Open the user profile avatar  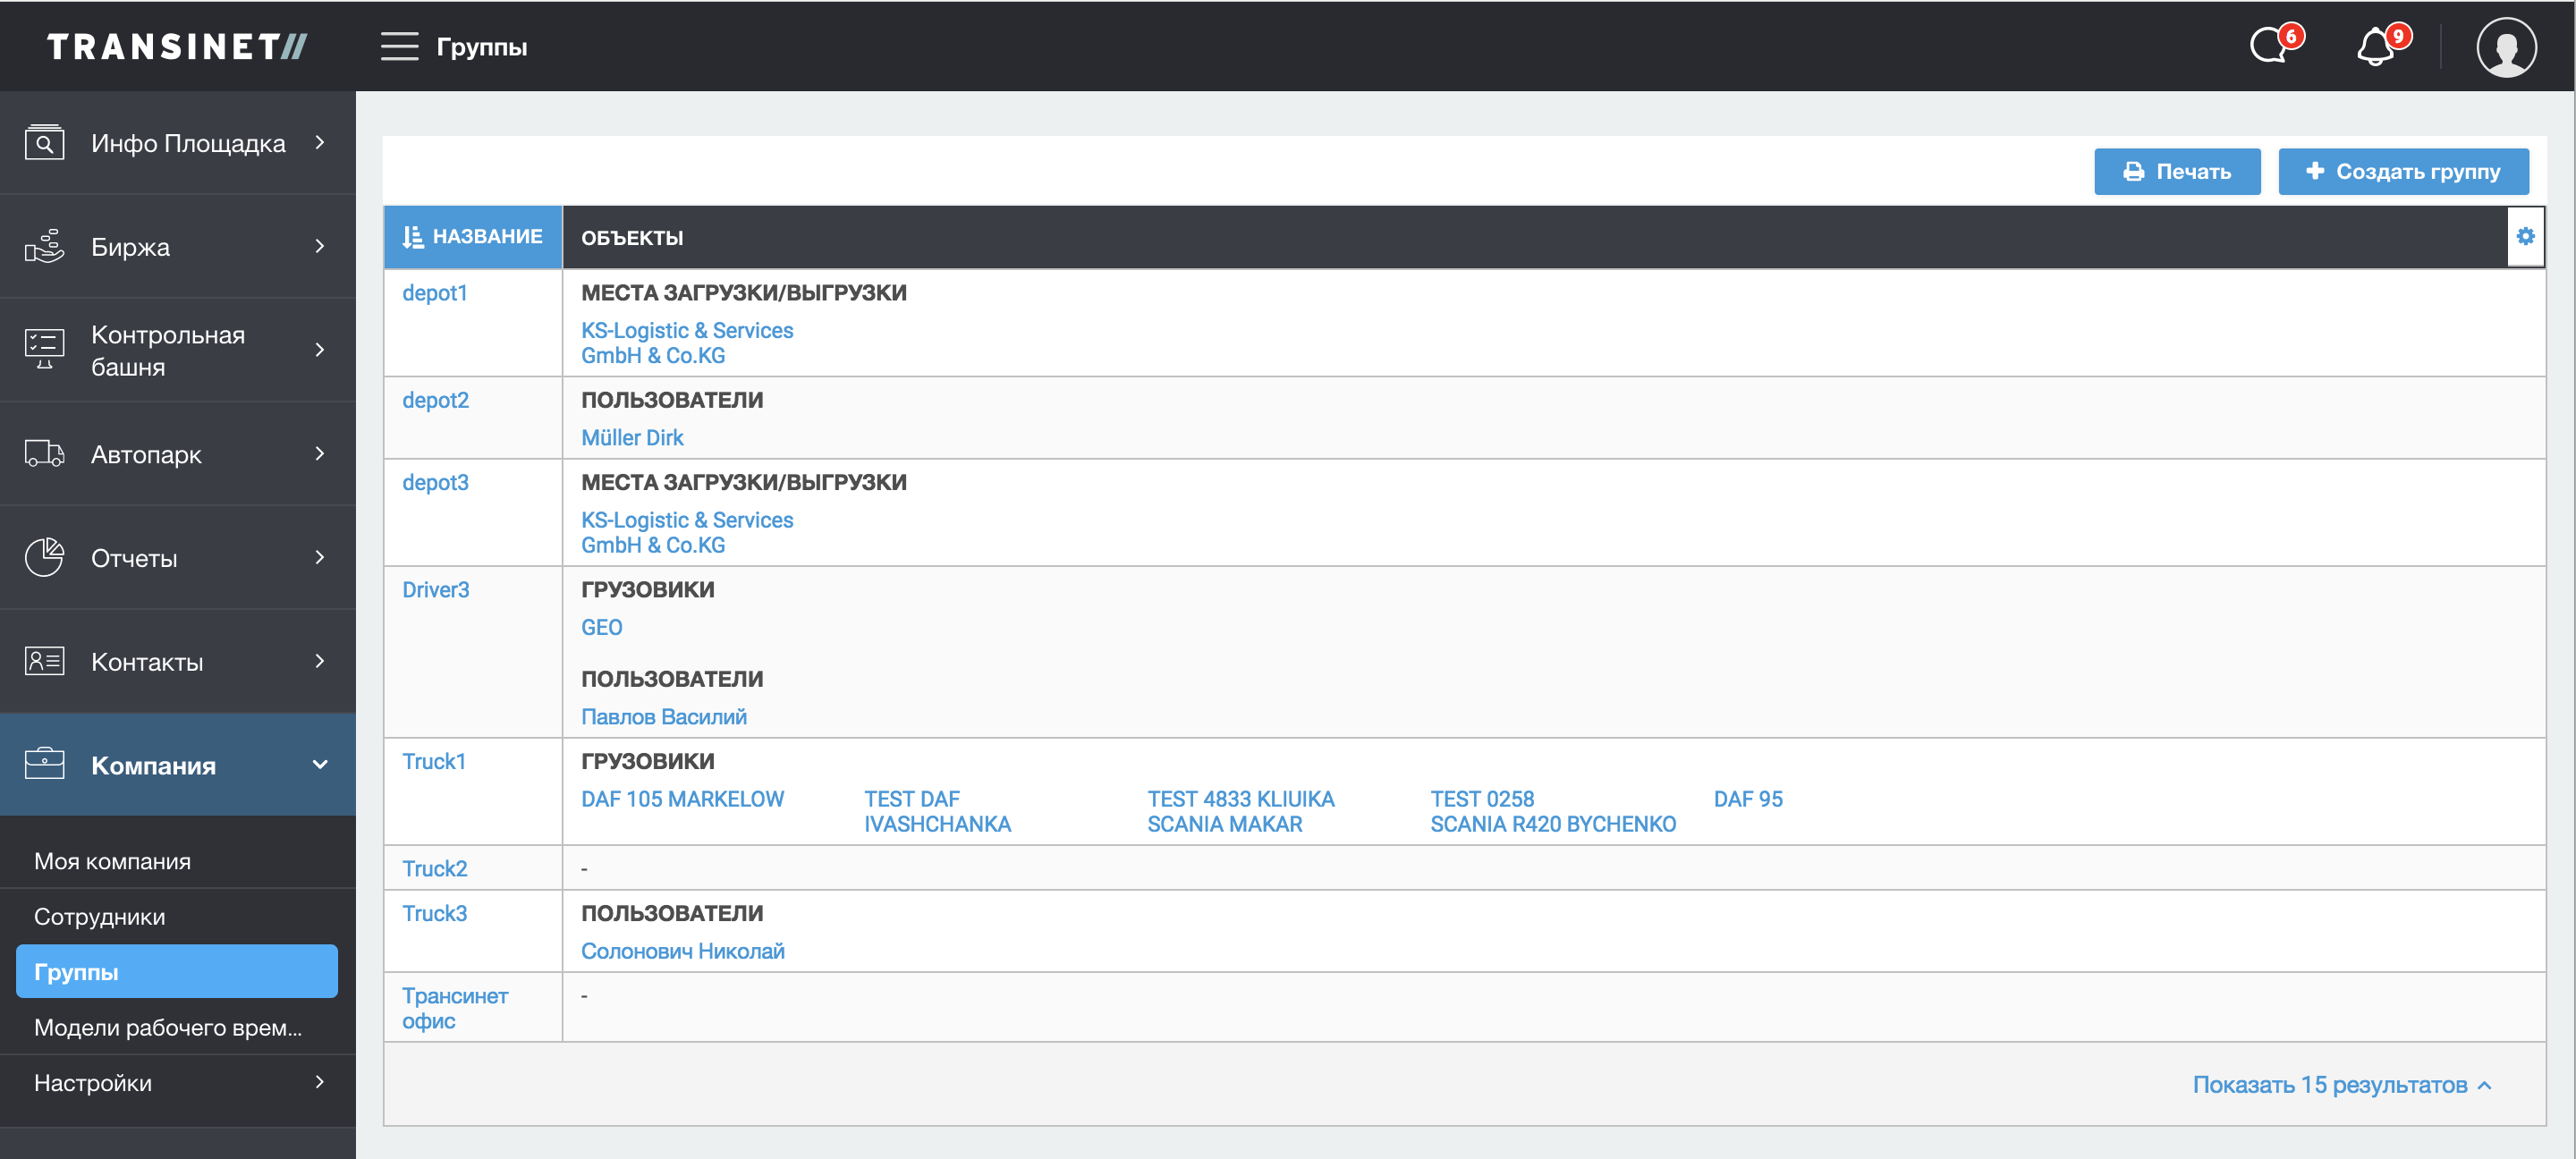(x=2505, y=46)
